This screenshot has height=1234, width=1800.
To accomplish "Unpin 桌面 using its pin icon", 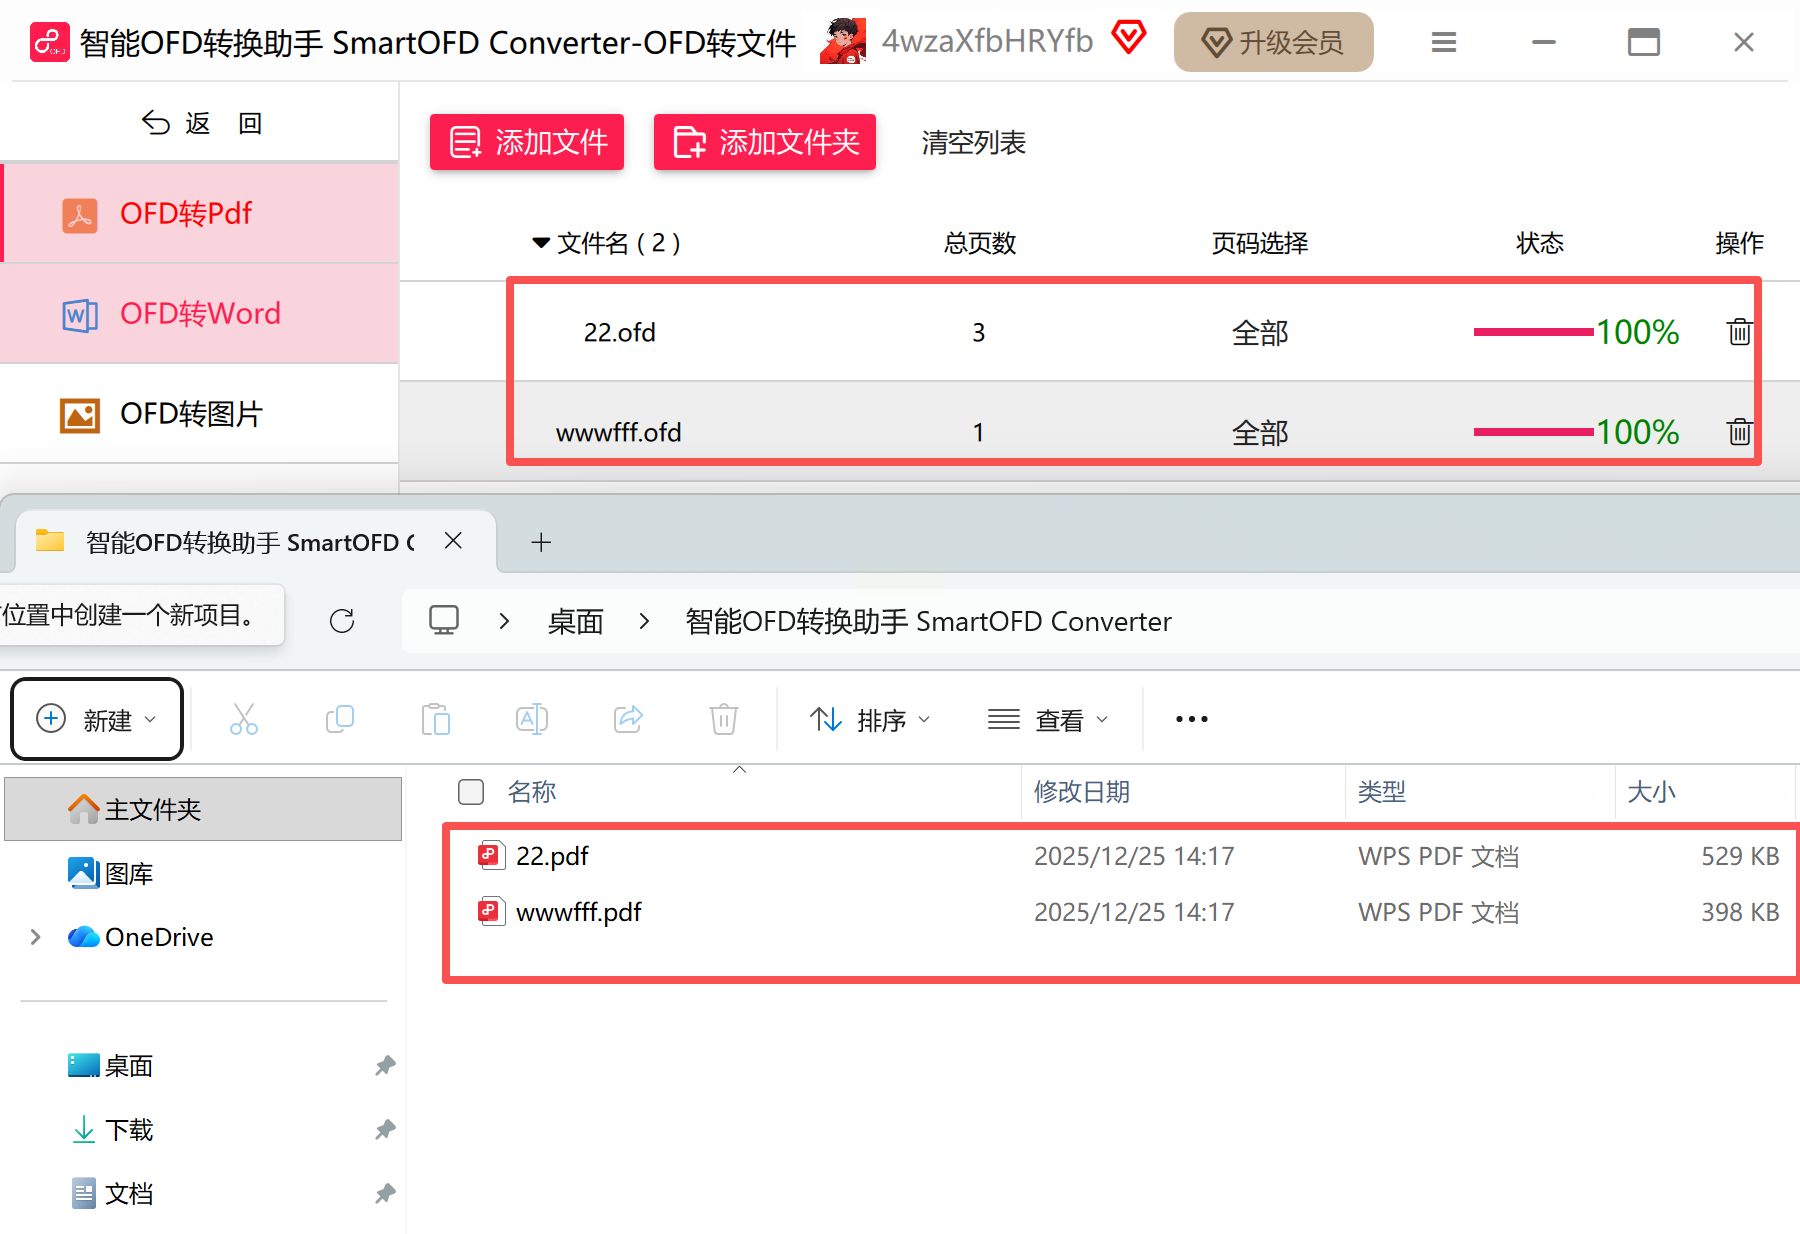I will coord(385,1066).
